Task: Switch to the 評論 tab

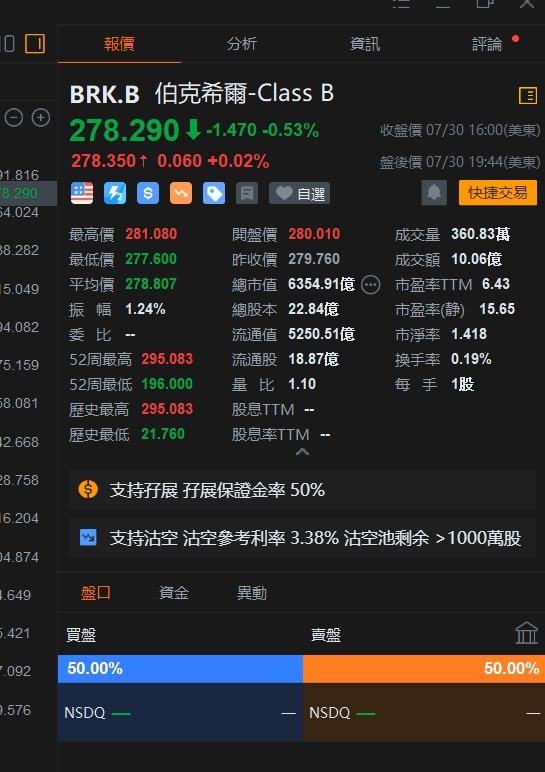Action: coord(486,44)
